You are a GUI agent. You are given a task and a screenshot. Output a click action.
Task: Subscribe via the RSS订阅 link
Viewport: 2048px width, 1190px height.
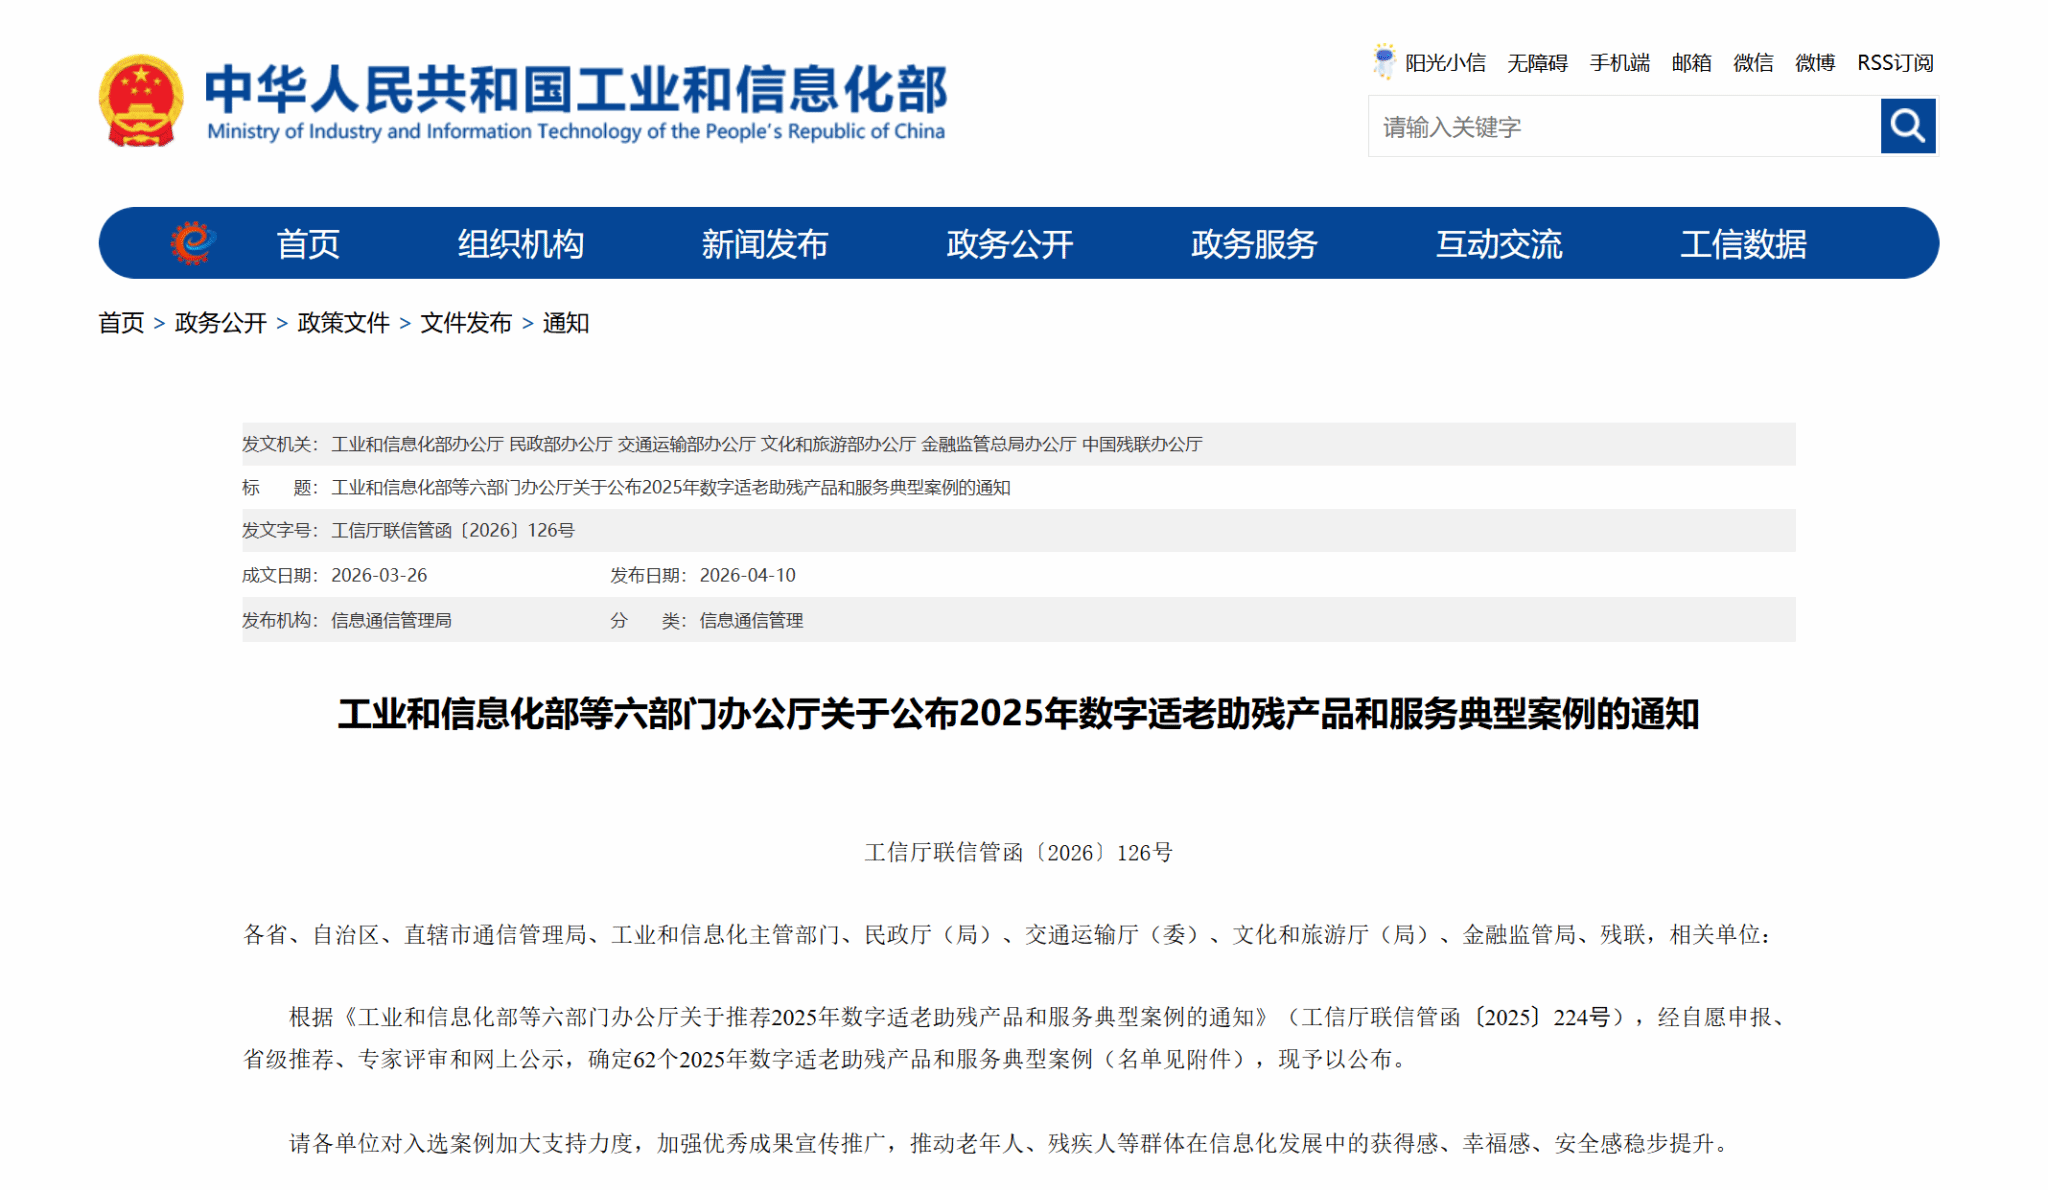coord(1895,63)
